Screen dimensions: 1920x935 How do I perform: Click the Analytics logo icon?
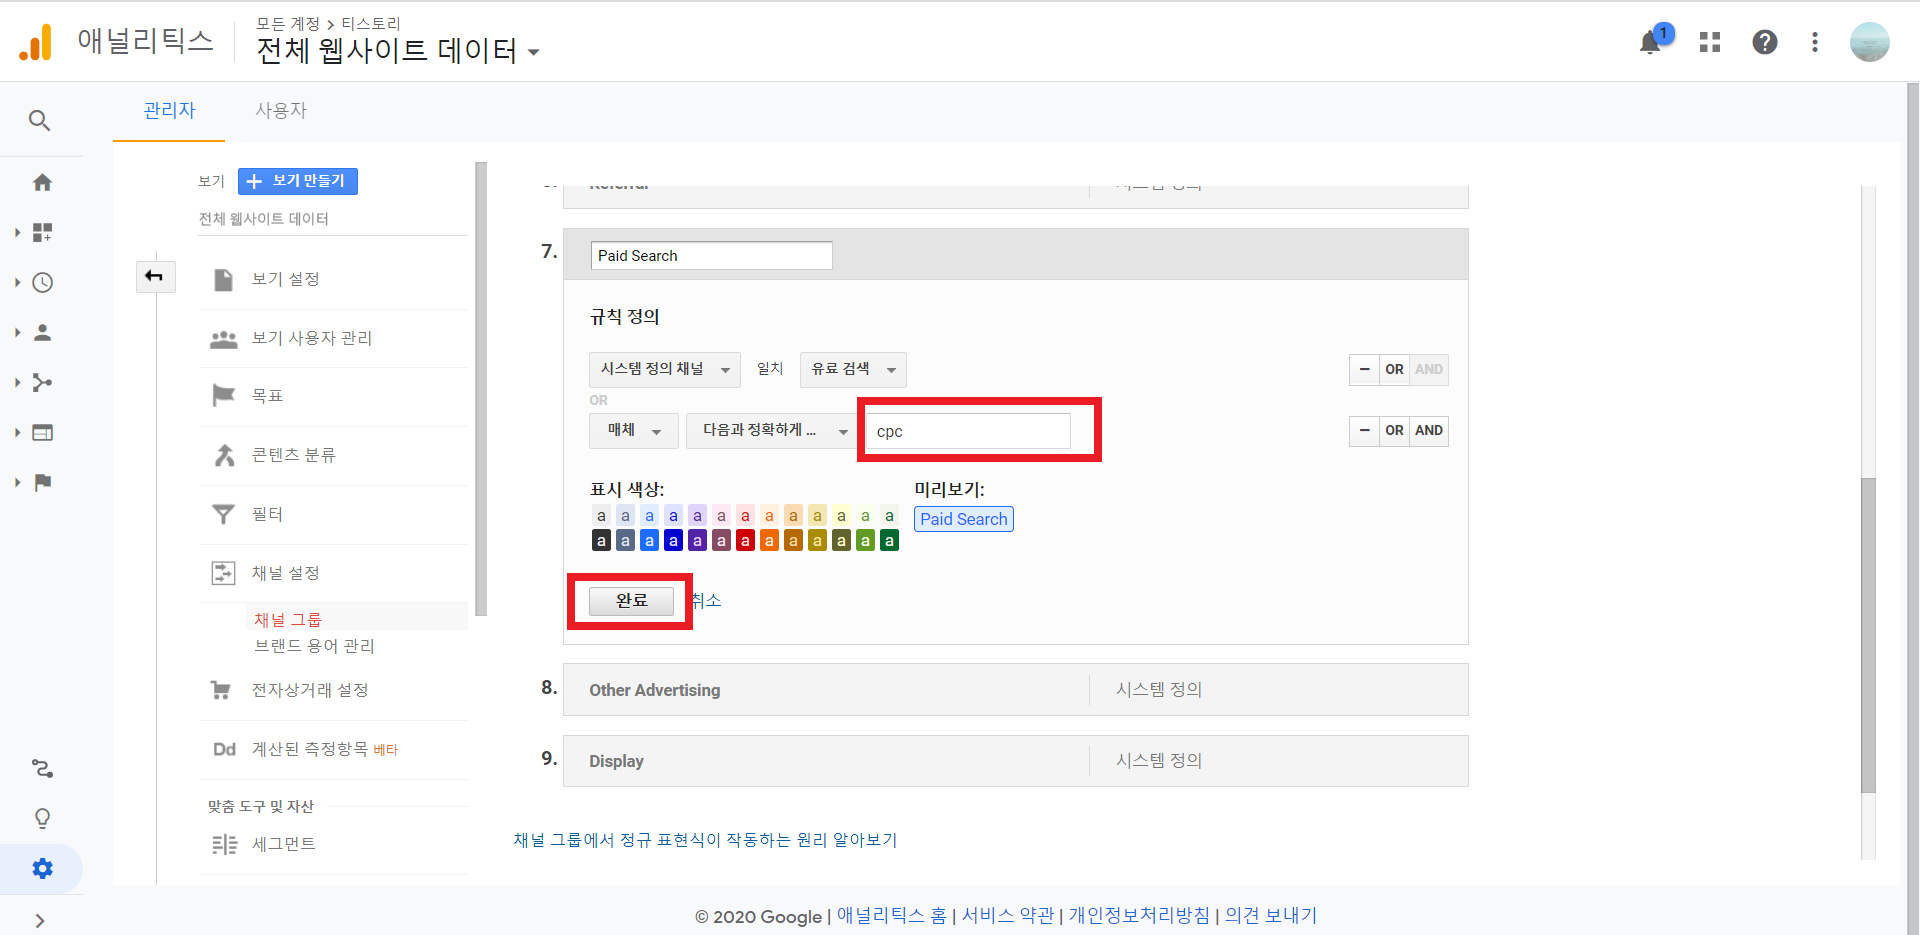tap(36, 42)
